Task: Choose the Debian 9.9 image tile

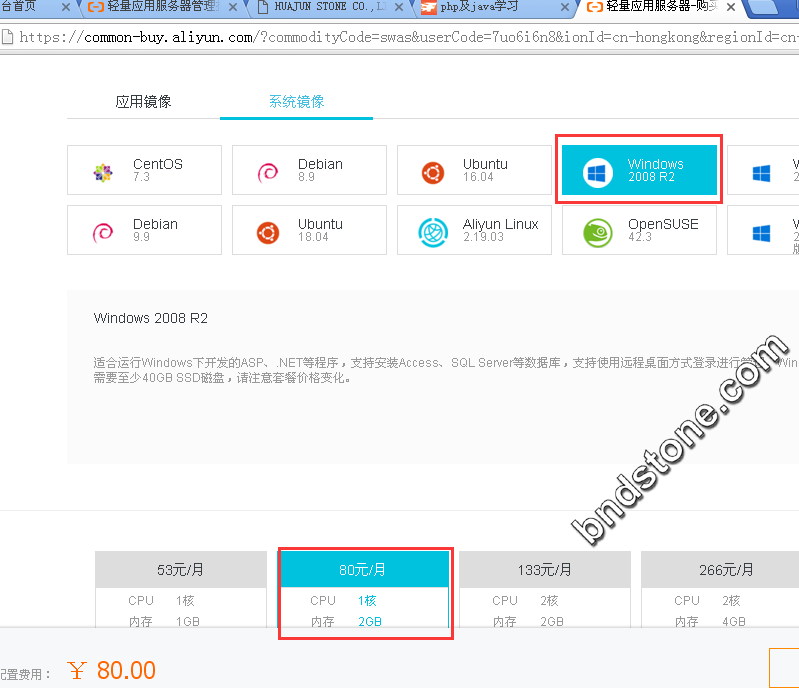Action: point(144,230)
